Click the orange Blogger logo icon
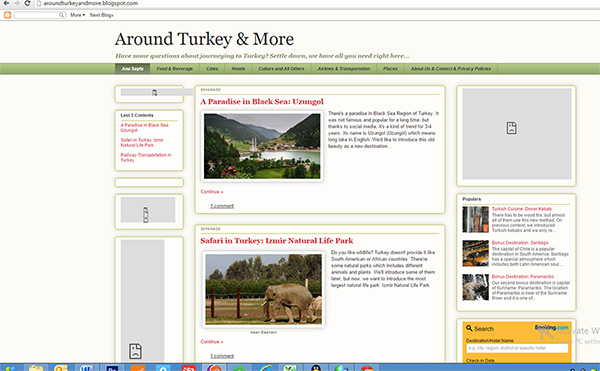 coord(7,15)
